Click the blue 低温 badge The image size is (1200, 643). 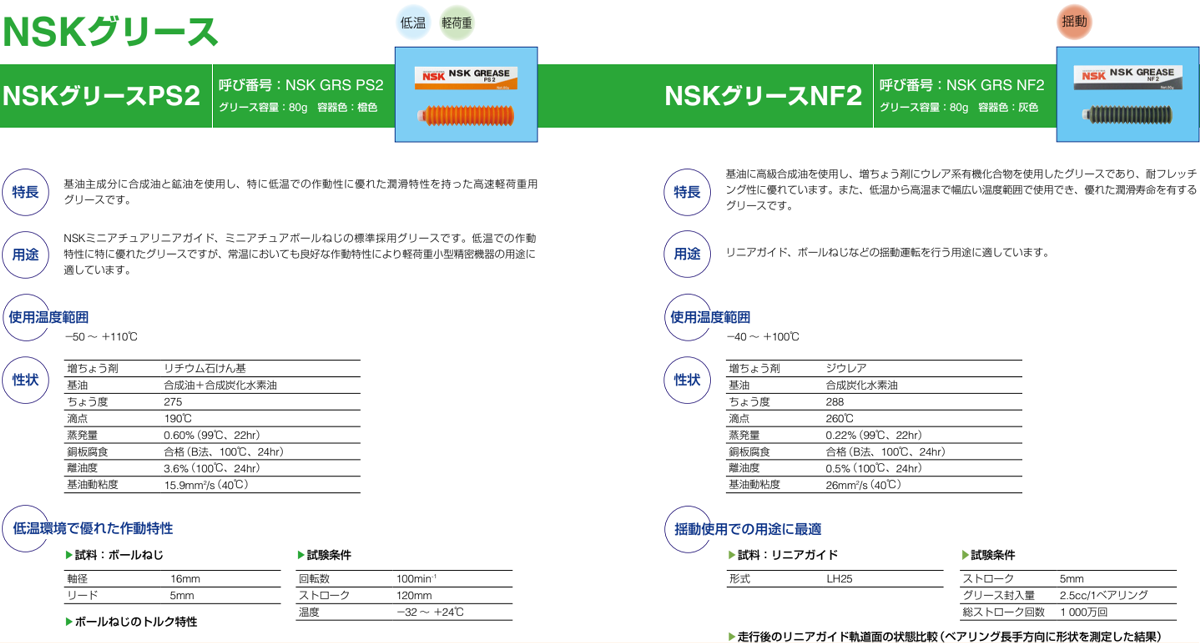(413, 22)
